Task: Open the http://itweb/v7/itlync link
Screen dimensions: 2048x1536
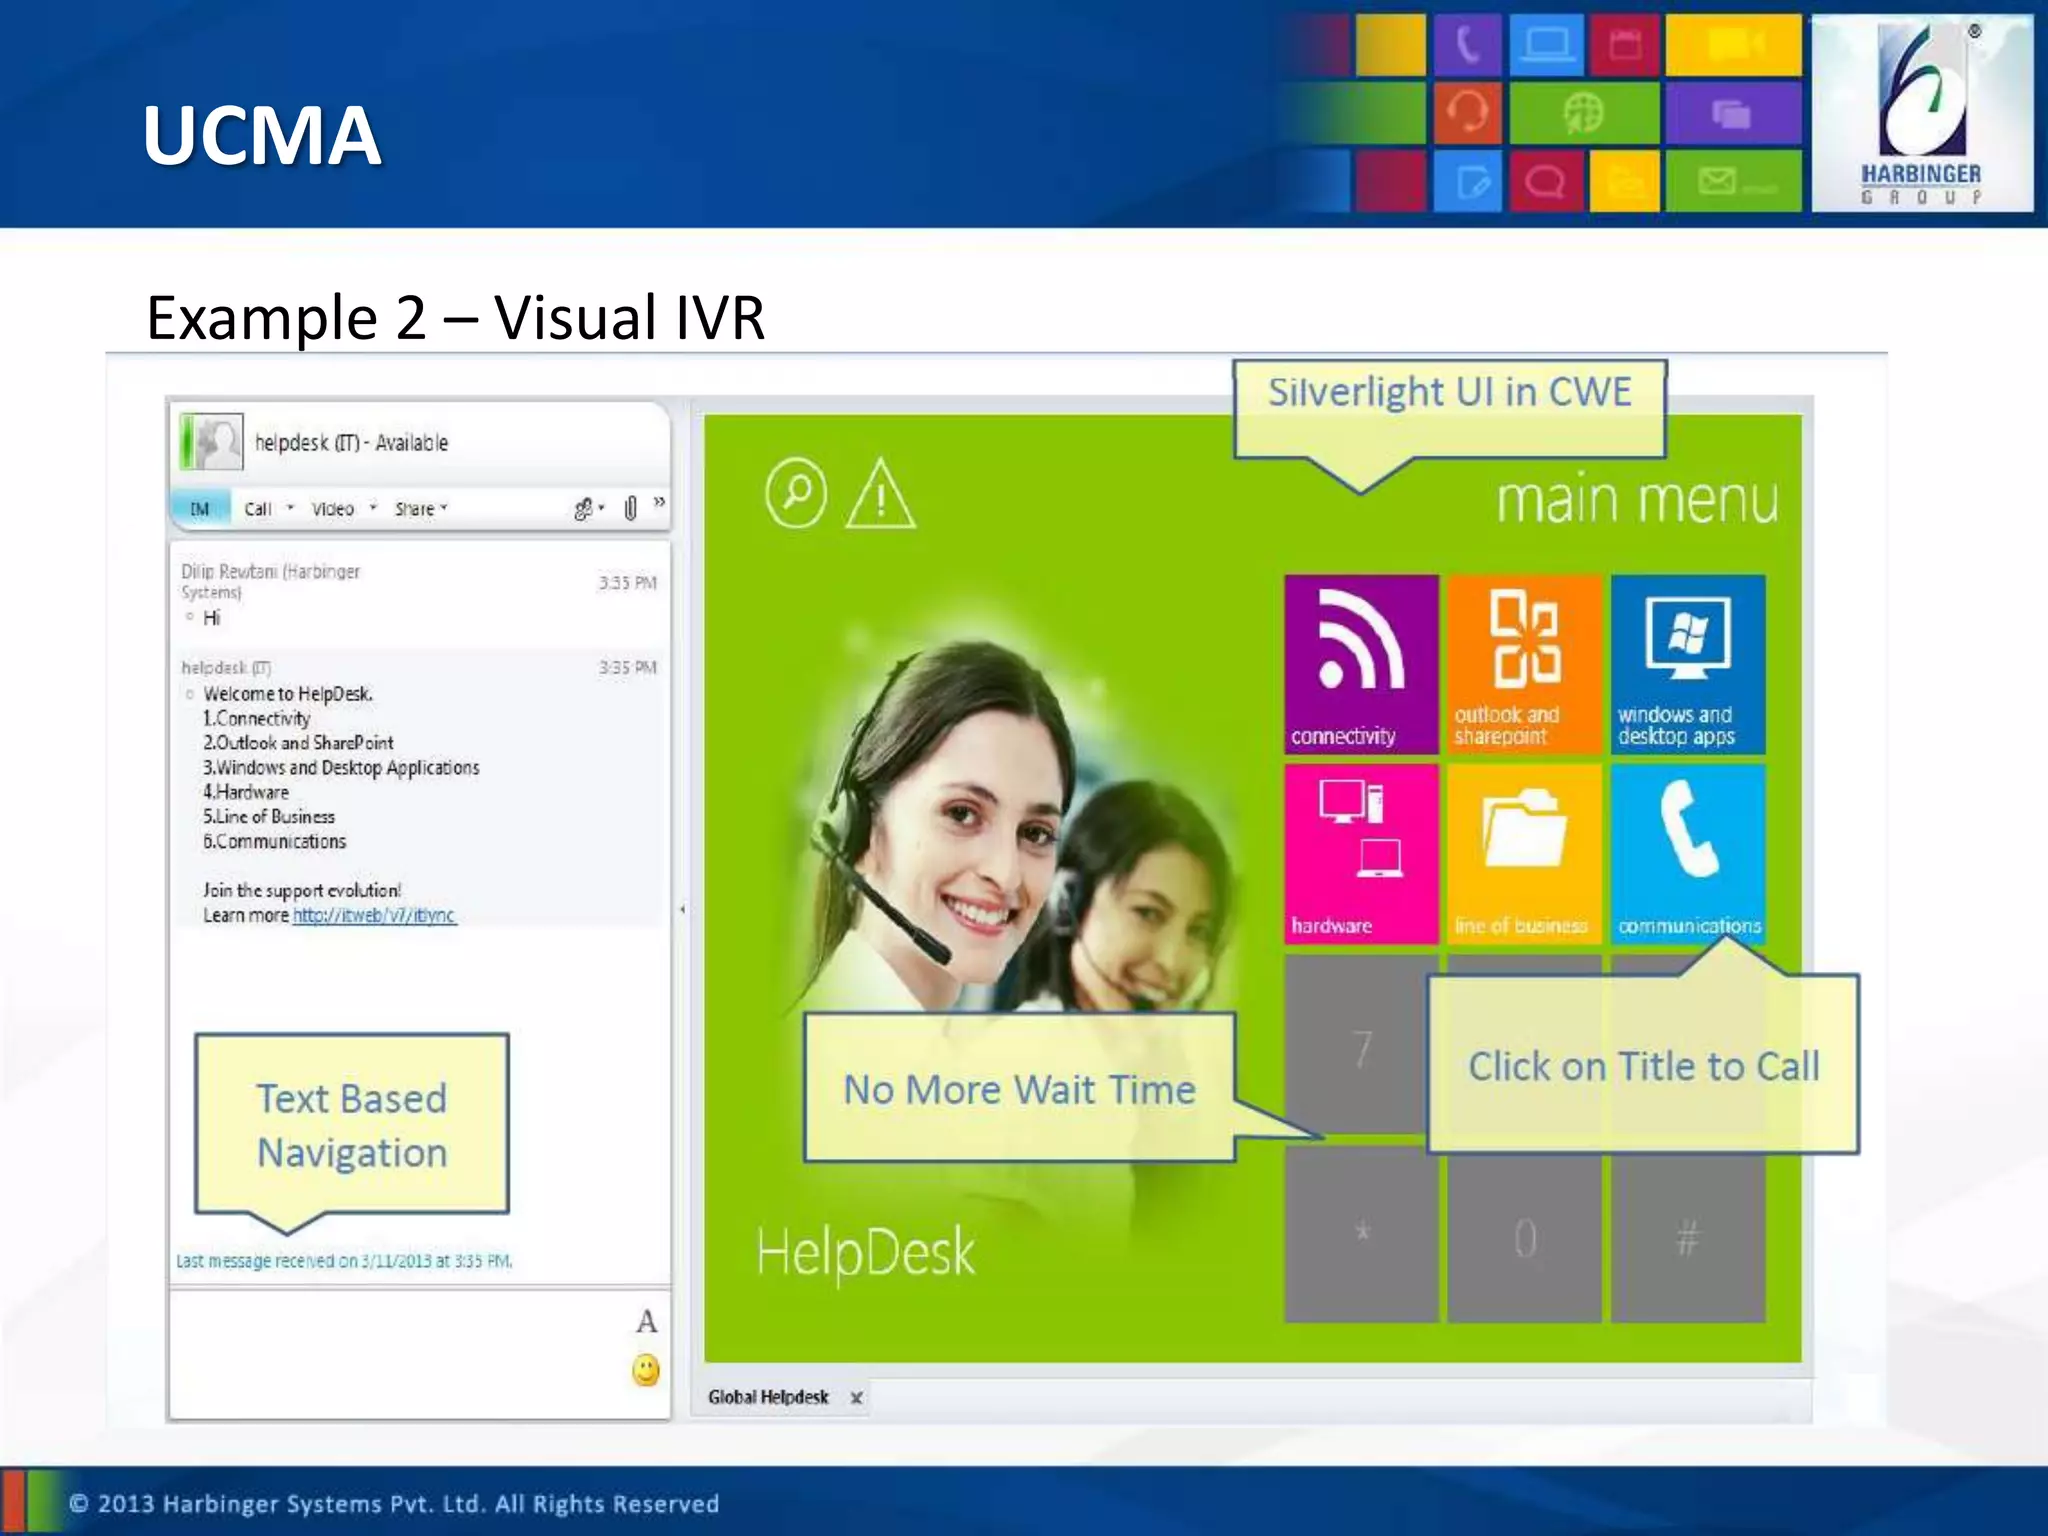Action: click(375, 915)
